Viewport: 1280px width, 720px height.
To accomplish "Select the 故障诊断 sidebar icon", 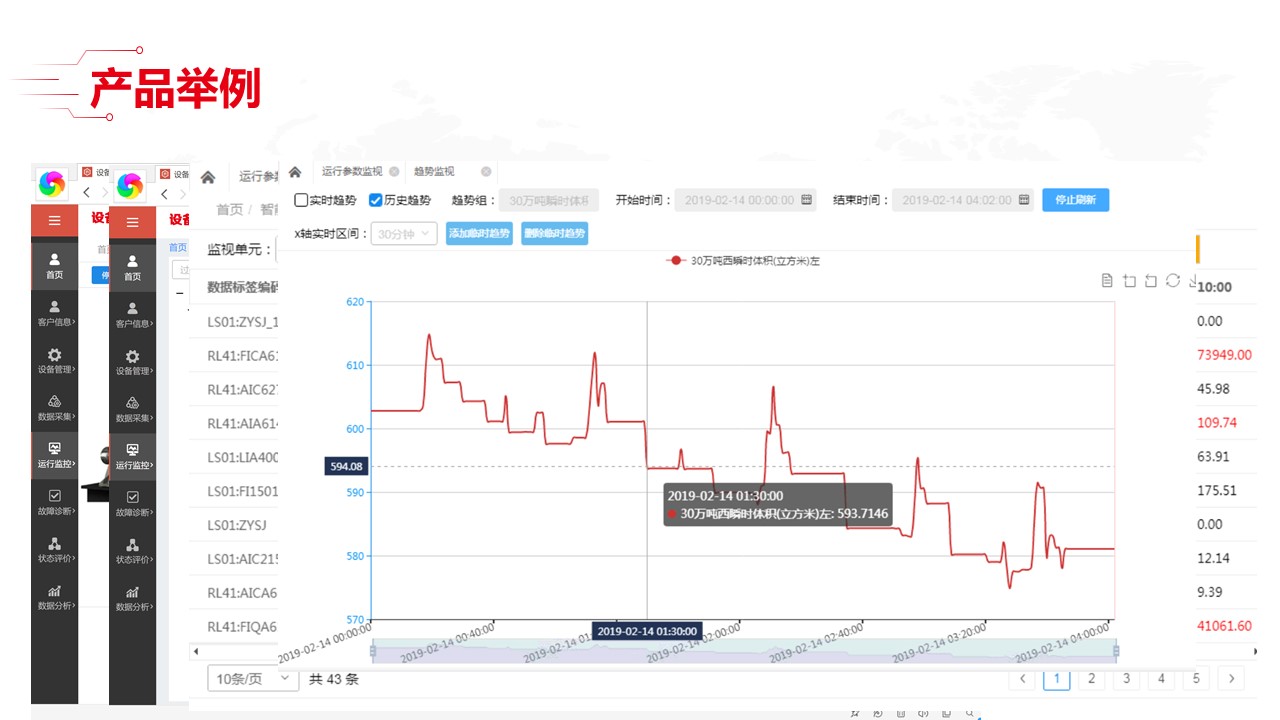I will (132, 502).
